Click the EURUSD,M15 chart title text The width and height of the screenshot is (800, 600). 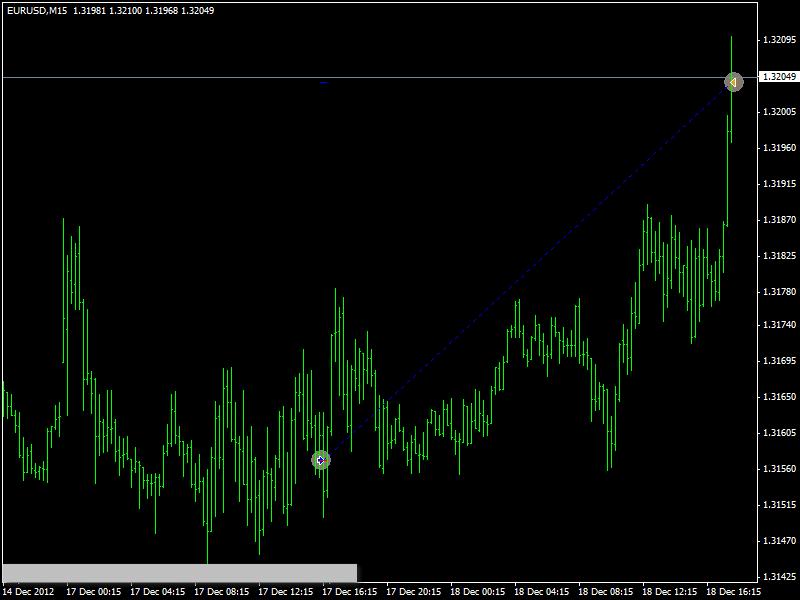pos(37,10)
